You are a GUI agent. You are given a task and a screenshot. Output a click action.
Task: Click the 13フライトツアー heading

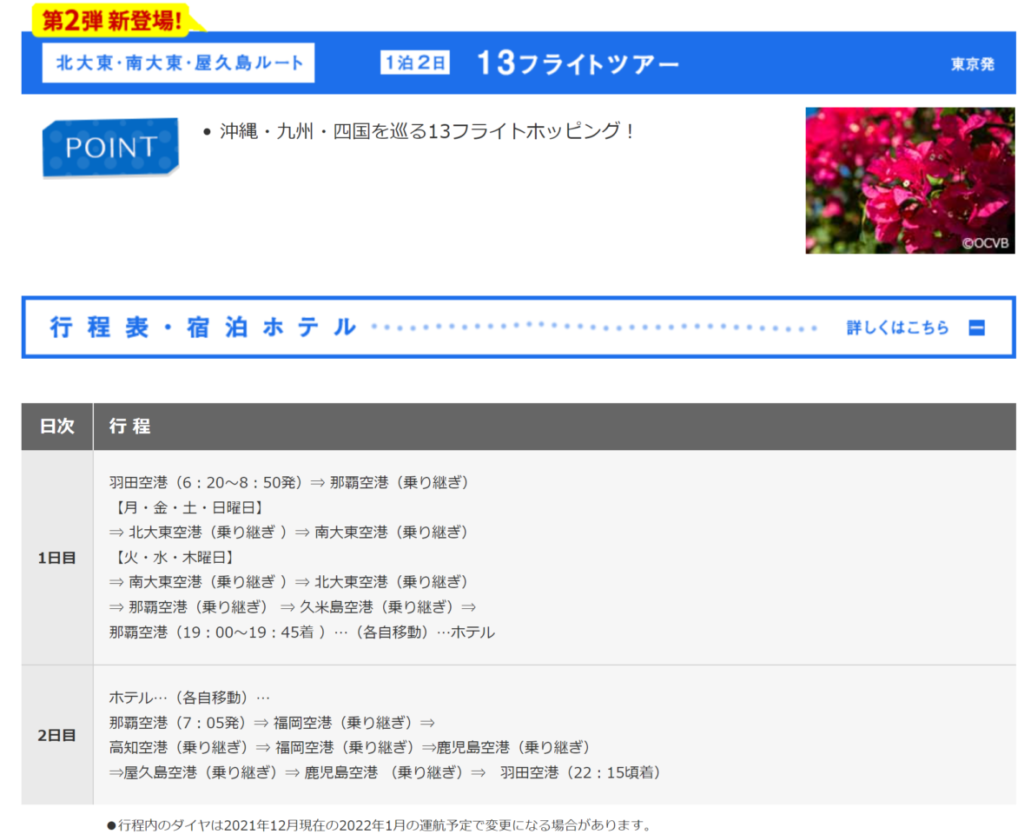(x=577, y=63)
